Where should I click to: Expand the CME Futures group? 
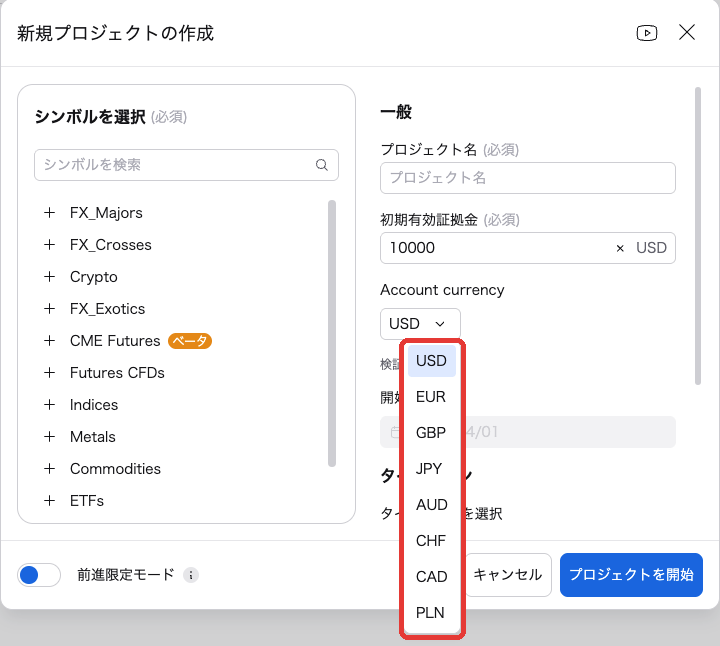50,341
